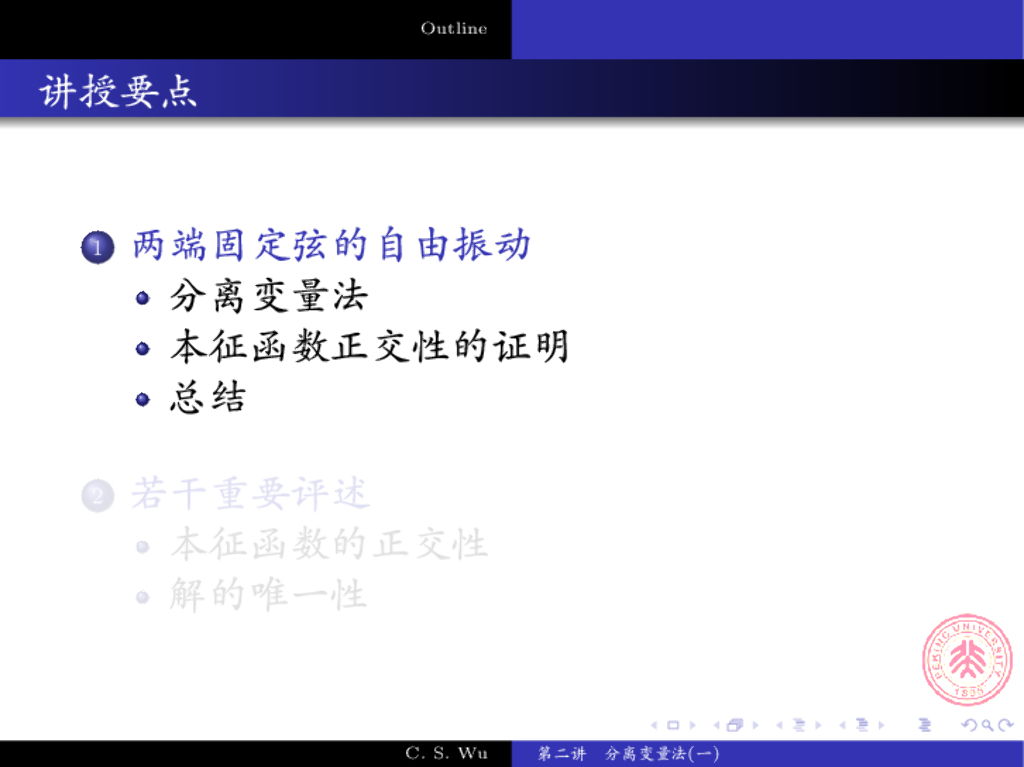The image size is (1024, 767).
Task: Open subsection 本征函数正交性的证明
Action: (370, 346)
